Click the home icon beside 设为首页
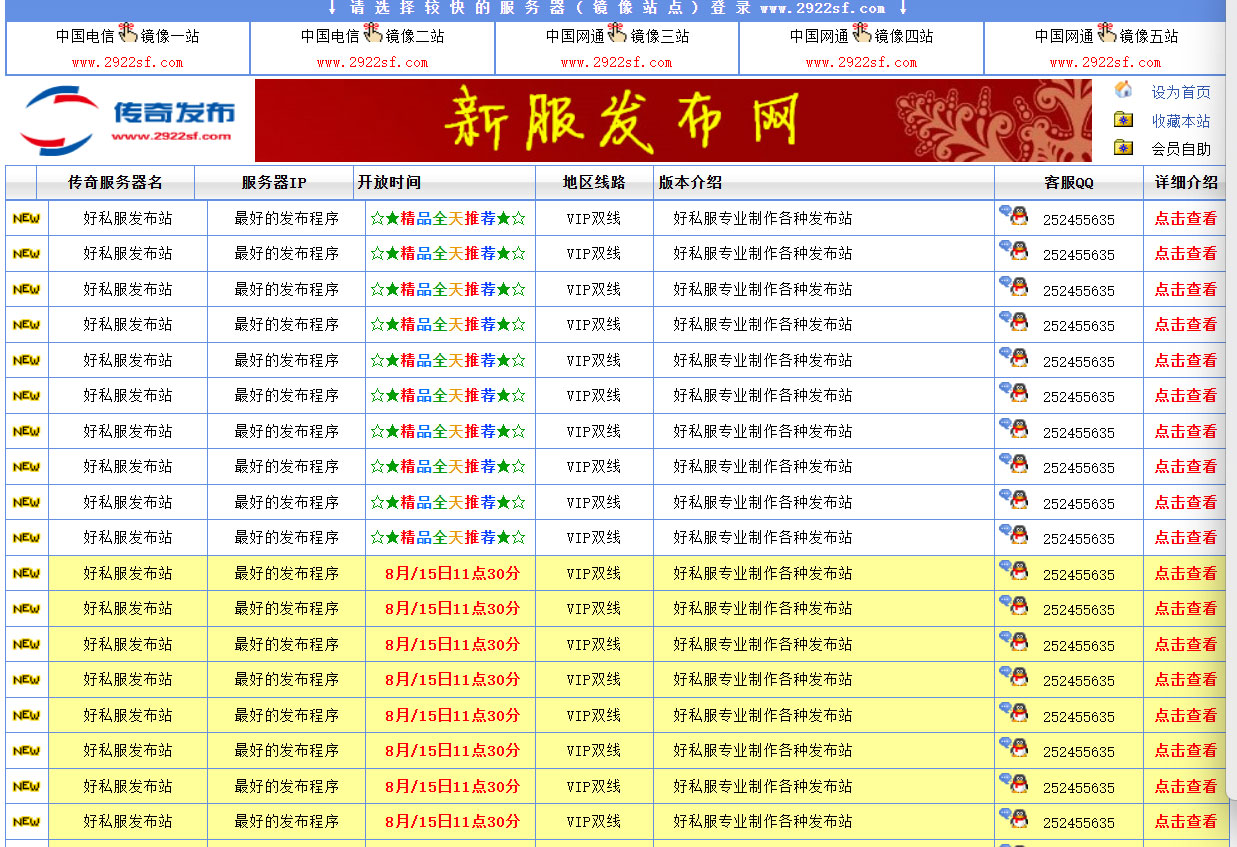 [x=1122, y=90]
